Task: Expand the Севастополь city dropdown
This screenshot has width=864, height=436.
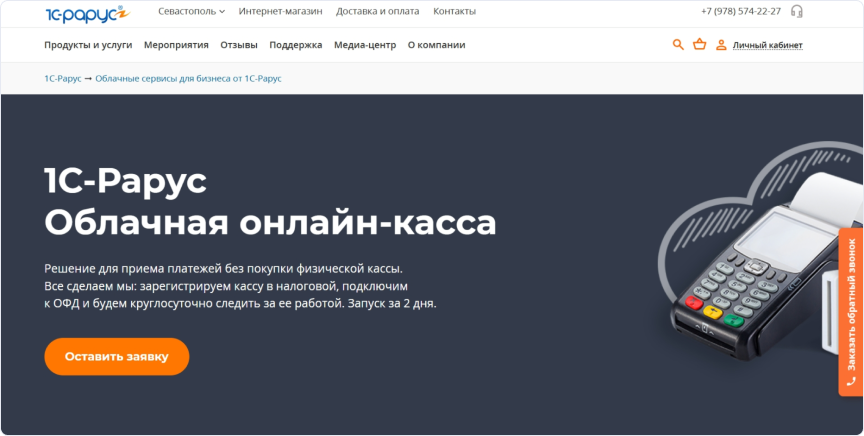Action: pos(191,11)
